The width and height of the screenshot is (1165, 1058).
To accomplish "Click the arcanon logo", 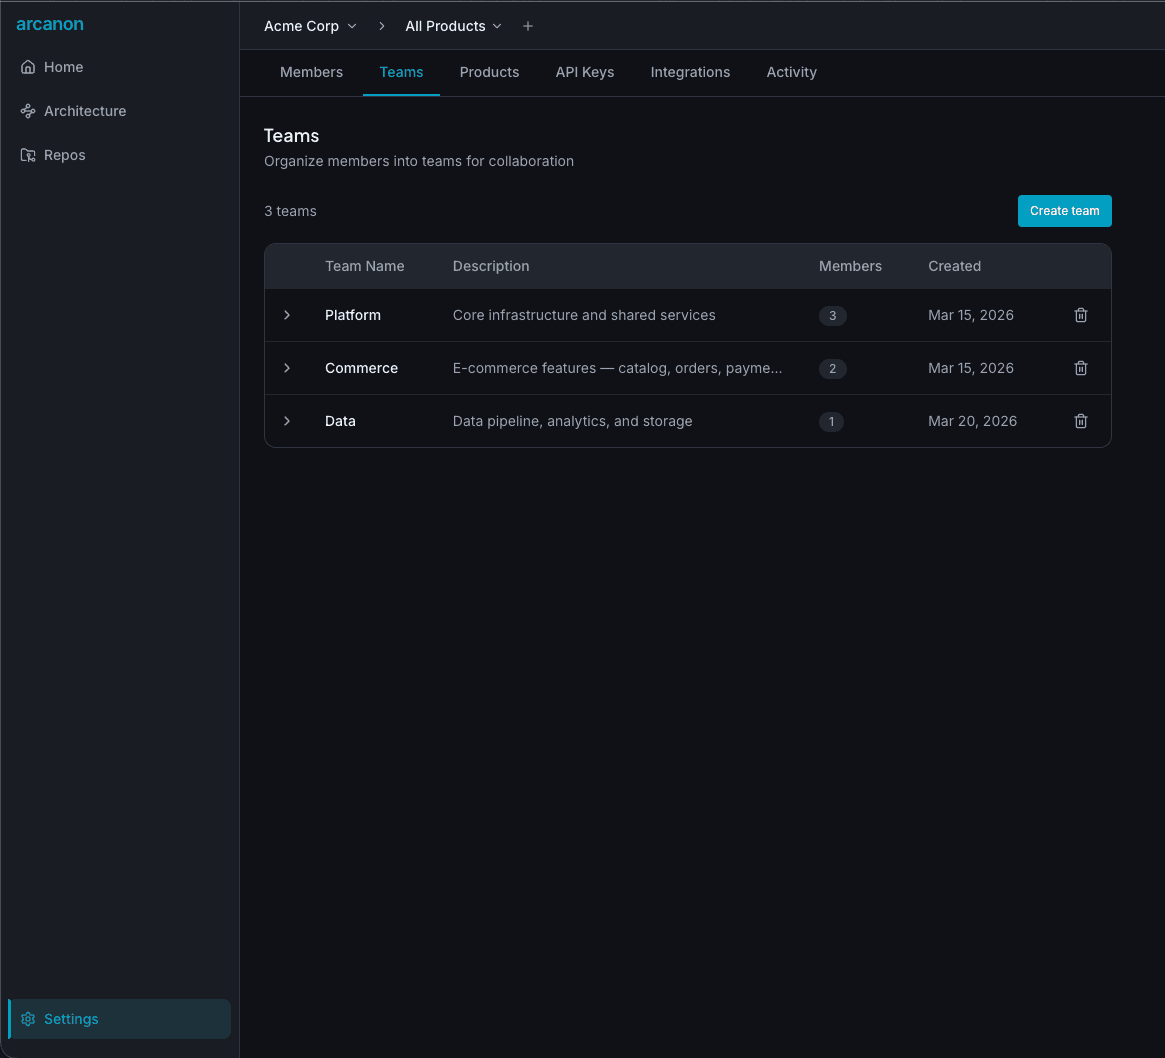I will tap(50, 24).
